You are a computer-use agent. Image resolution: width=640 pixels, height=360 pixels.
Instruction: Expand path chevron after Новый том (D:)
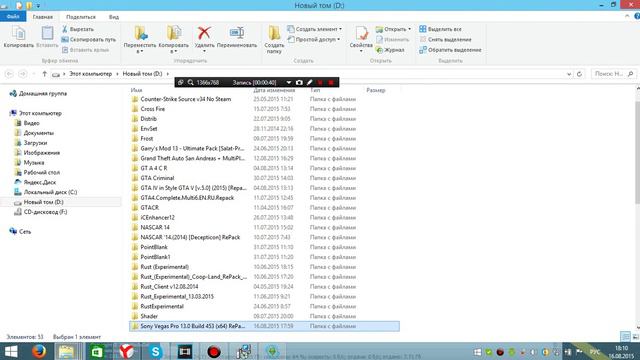coord(167,74)
